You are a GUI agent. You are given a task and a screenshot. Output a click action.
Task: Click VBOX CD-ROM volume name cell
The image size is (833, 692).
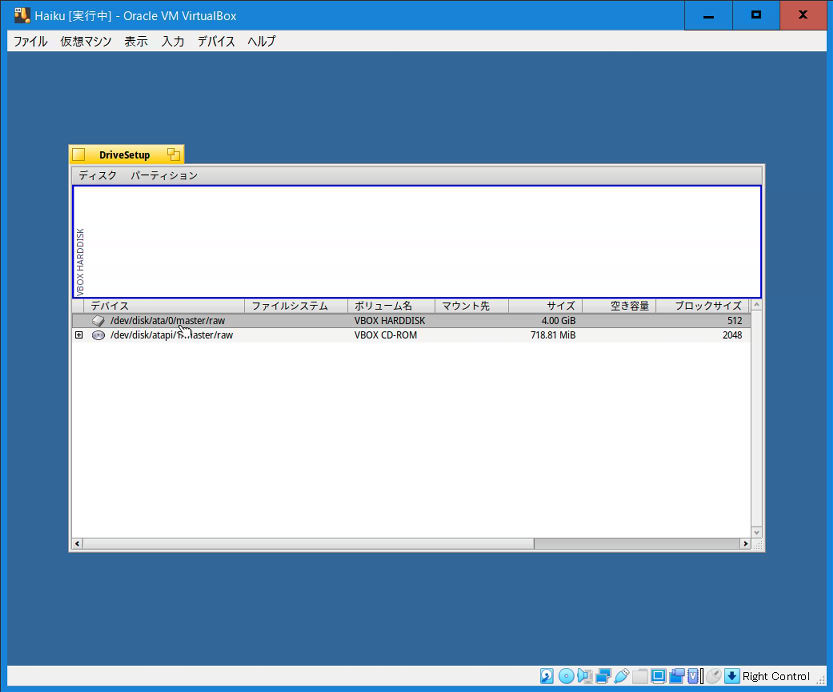click(385, 335)
